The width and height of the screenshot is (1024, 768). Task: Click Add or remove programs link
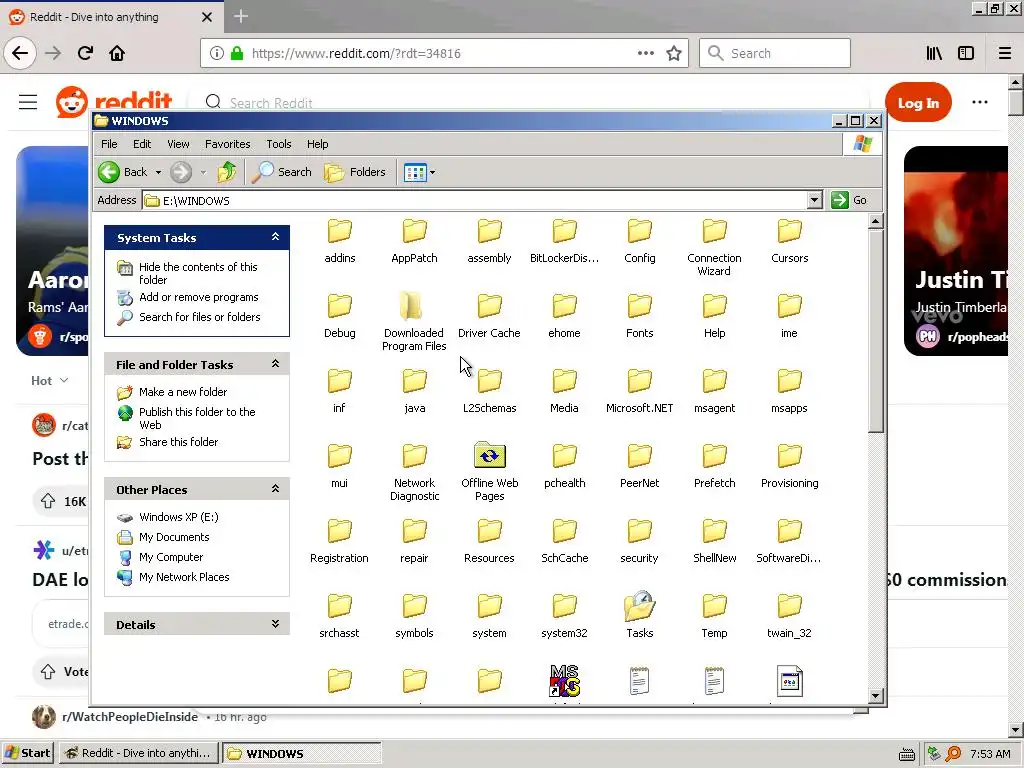199,297
